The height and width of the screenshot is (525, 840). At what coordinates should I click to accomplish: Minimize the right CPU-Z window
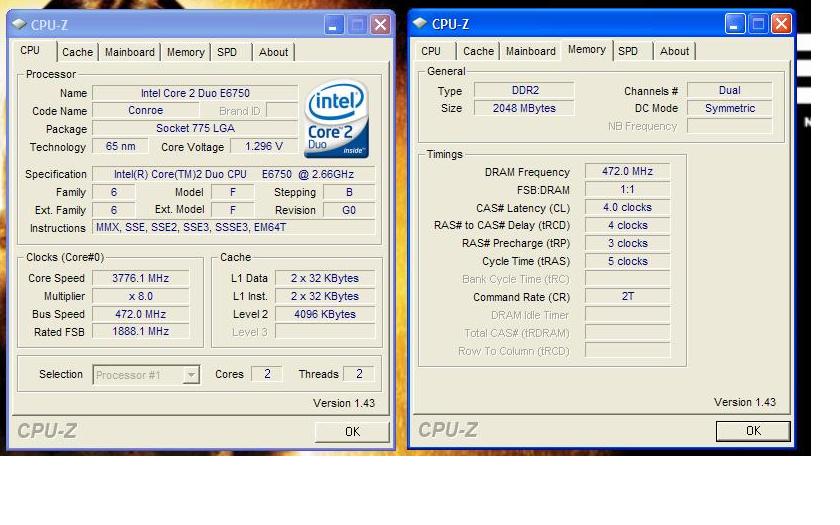[734, 24]
